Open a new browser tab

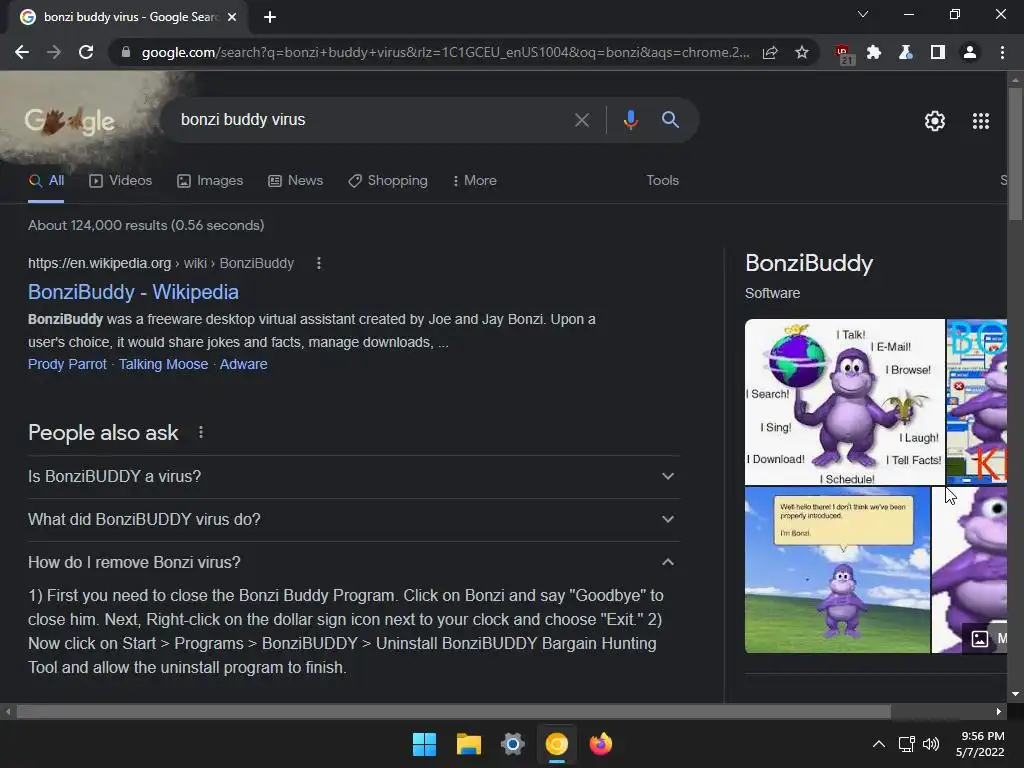tap(270, 17)
